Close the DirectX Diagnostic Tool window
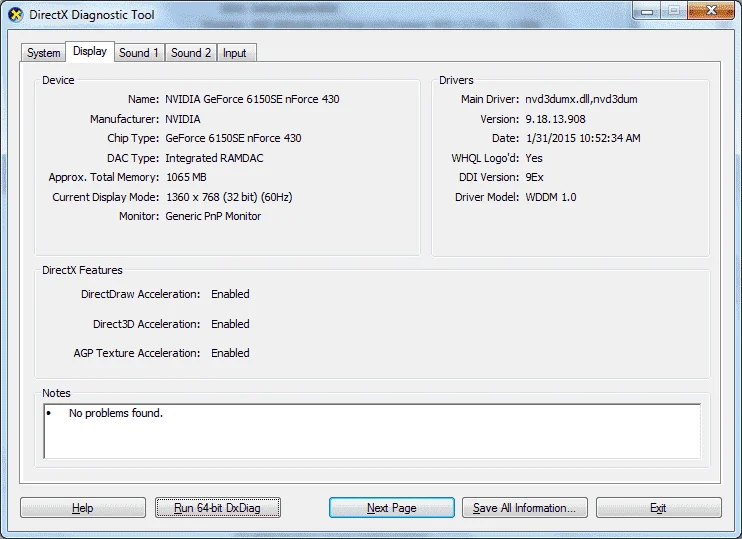The height and width of the screenshot is (539, 742). (x=711, y=11)
